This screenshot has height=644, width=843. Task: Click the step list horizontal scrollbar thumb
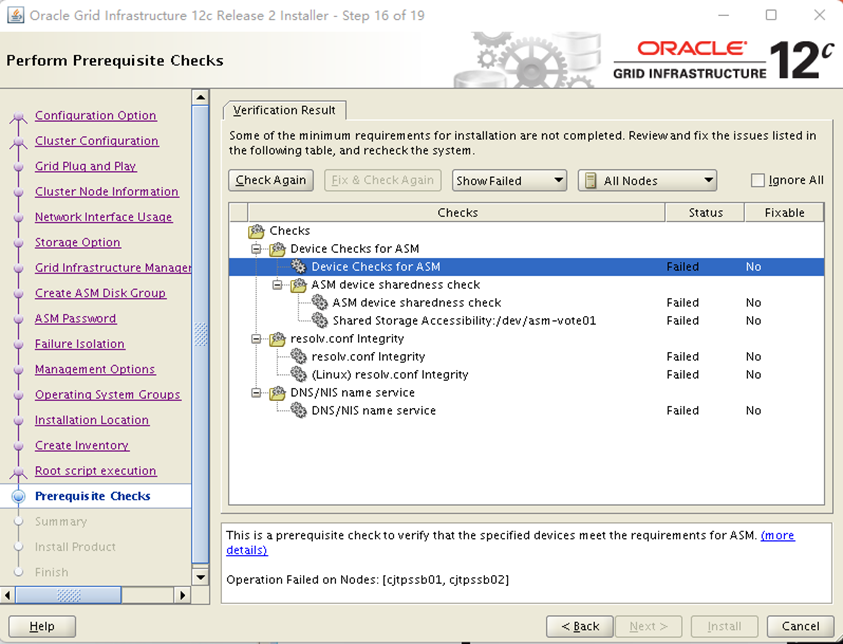pos(69,595)
